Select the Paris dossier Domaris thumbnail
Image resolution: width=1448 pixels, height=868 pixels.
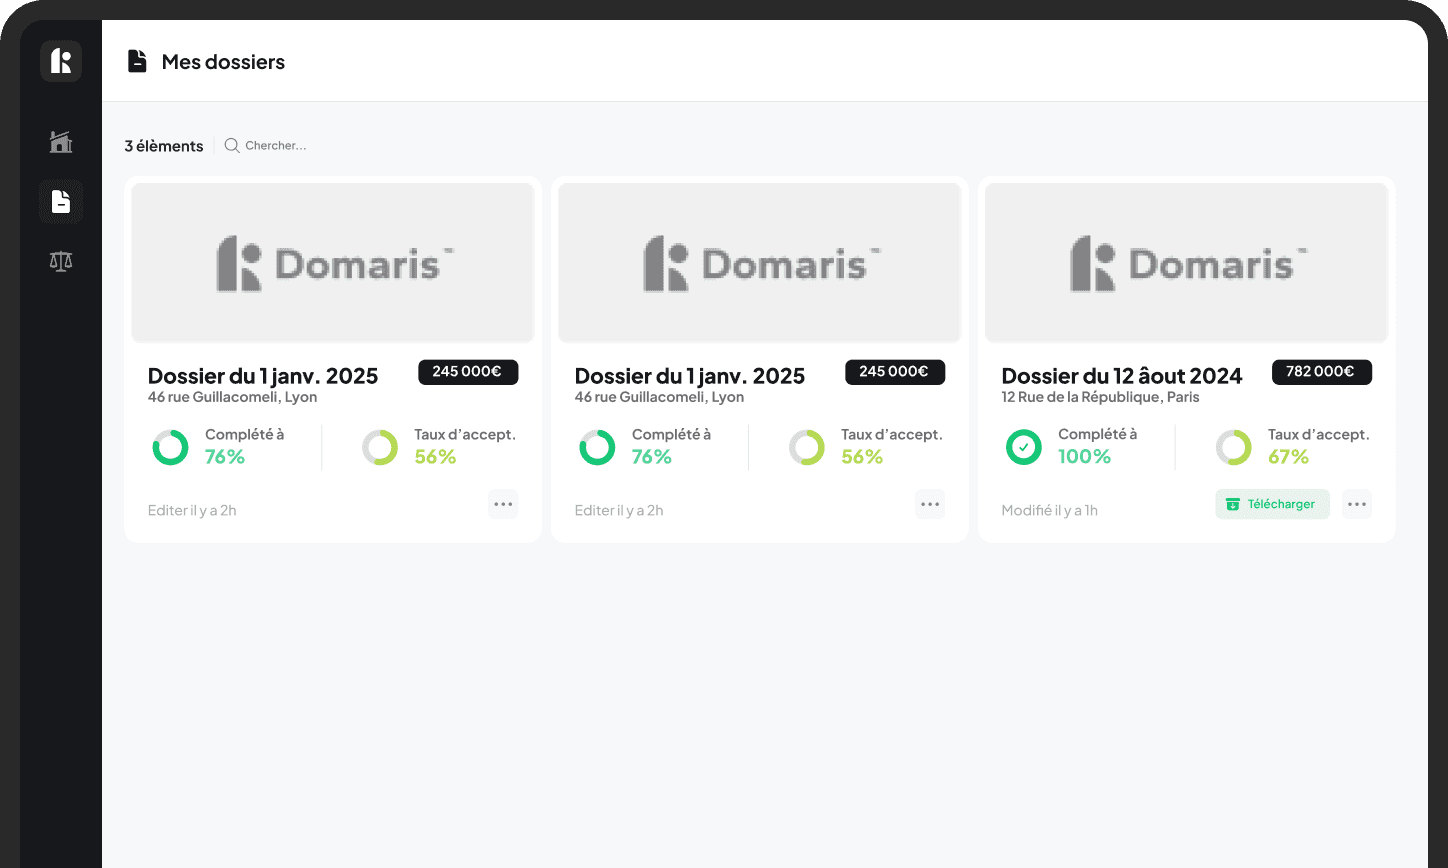1186,263
